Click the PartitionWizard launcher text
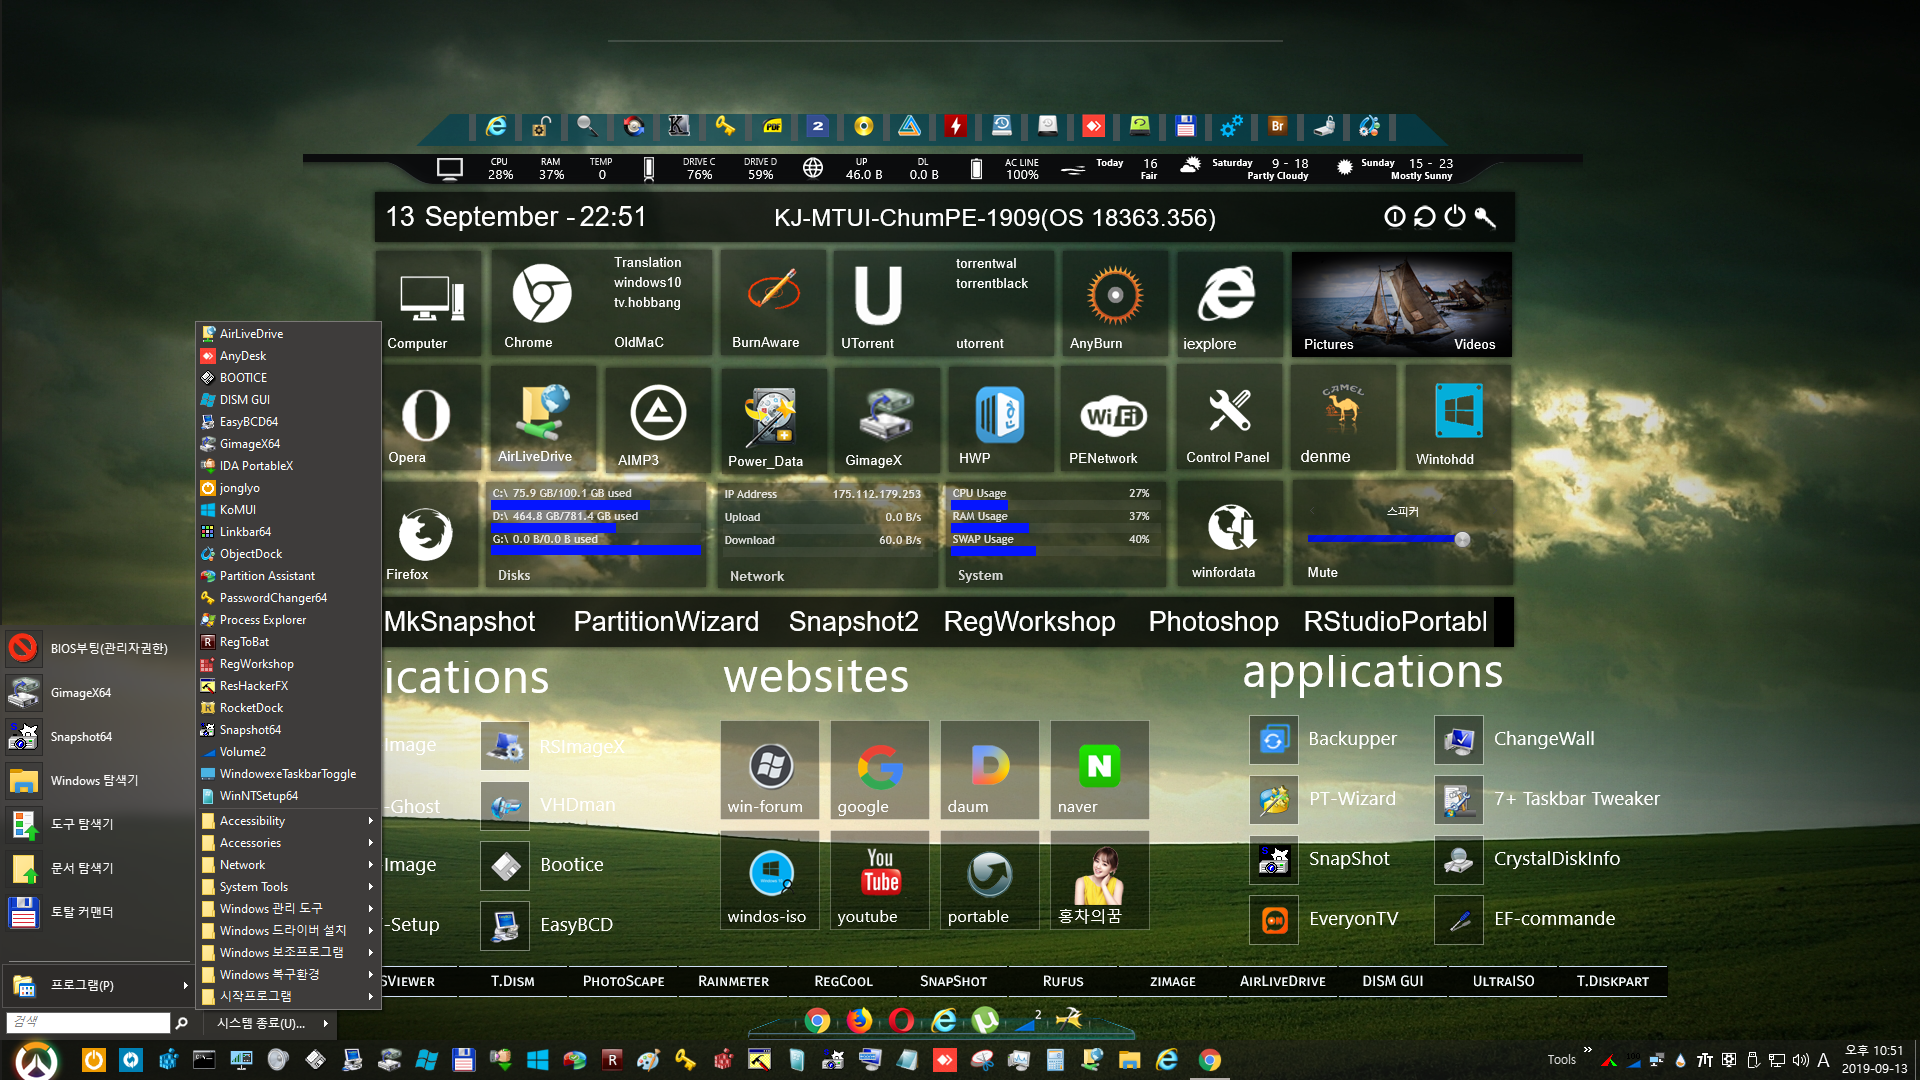The height and width of the screenshot is (1080, 1920). 666,621
